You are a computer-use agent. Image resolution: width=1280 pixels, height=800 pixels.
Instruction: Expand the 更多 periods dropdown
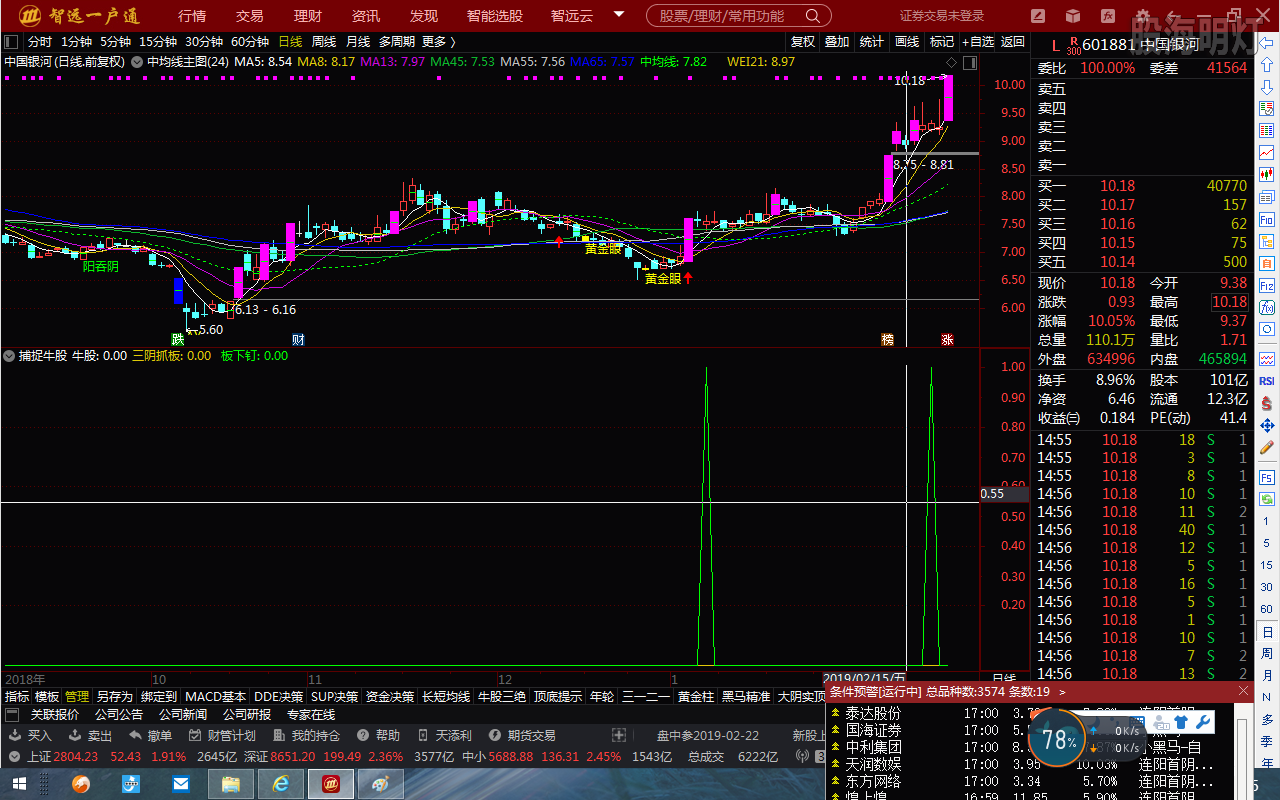pyautogui.click(x=439, y=41)
